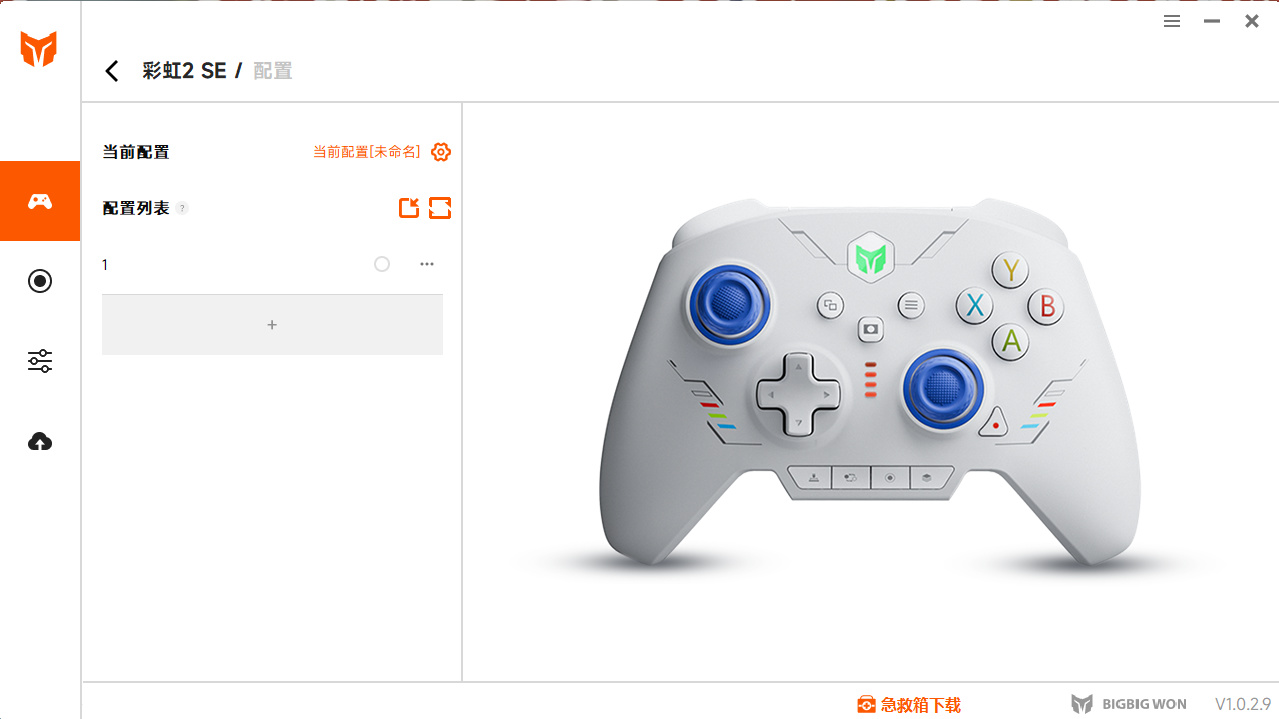Open the gamepad configuration sidebar tab

[40, 201]
